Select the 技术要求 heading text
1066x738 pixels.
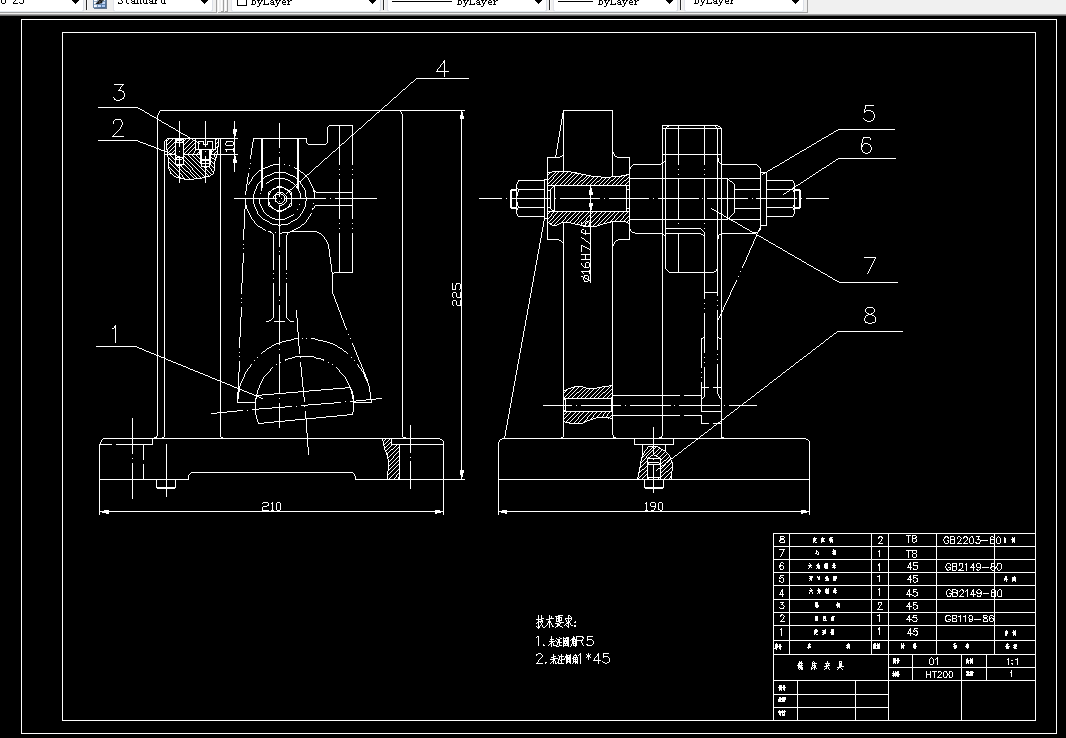pyautogui.click(x=556, y=622)
